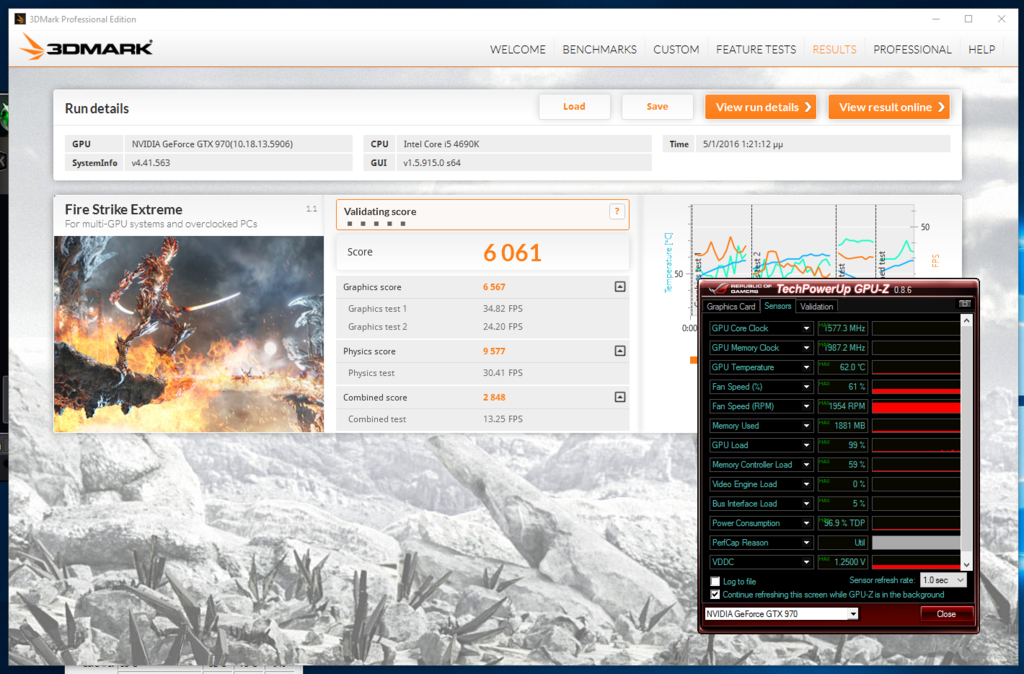The height and width of the screenshot is (674, 1024).
Task: Go to the WELCOME tab
Action: (x=517, y=50)
